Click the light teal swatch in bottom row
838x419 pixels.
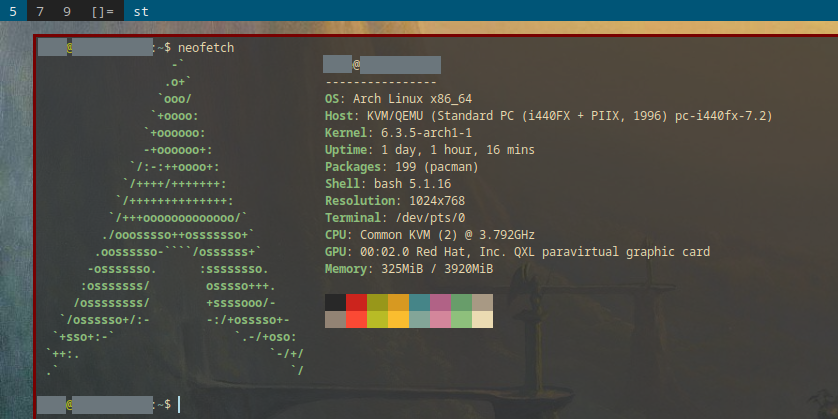420,320
